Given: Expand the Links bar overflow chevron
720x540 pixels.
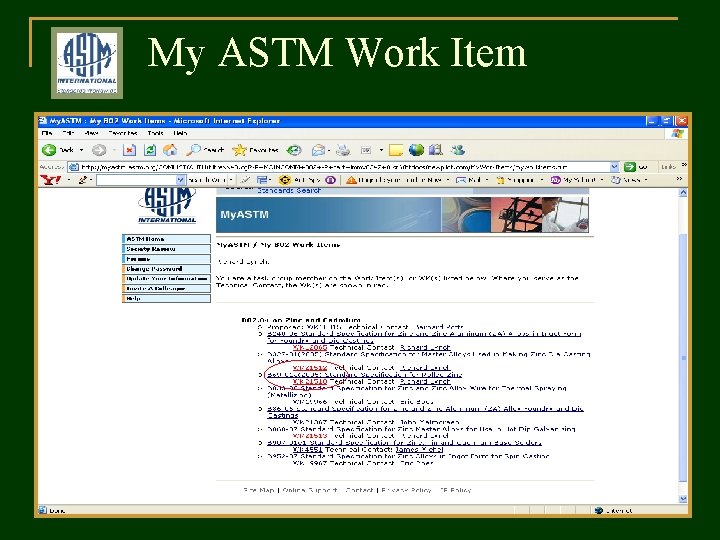Looking at the screenshot, I should tap(684, 164).
